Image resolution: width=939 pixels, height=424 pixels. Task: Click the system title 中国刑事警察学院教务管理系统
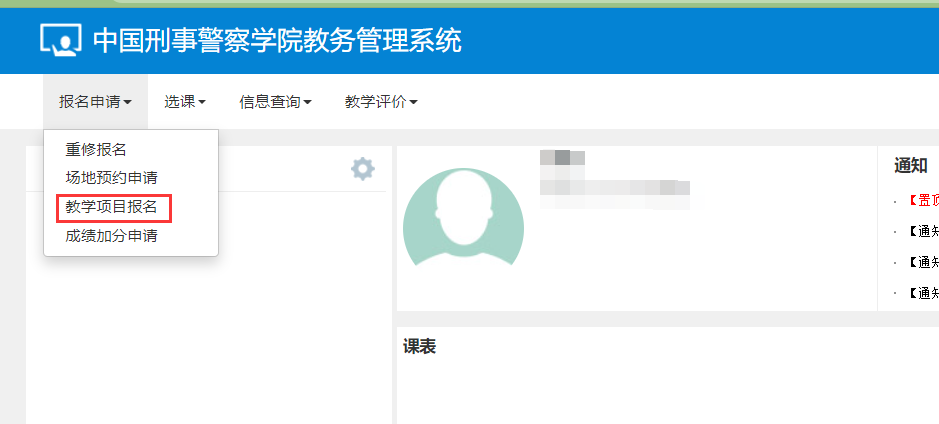(x=277, y=40)
